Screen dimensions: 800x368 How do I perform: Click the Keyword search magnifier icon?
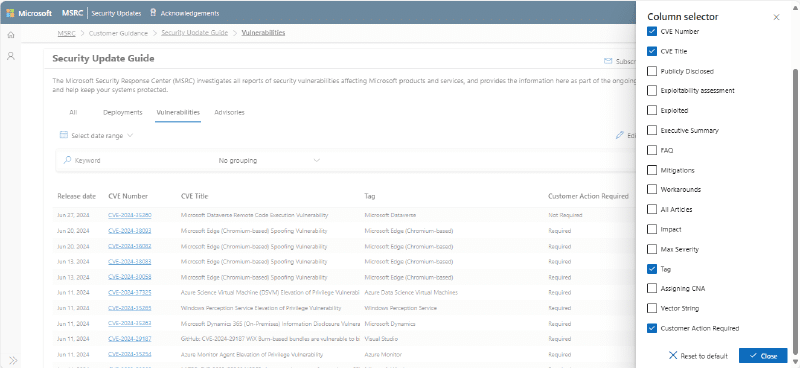click(x=67, y=160)
